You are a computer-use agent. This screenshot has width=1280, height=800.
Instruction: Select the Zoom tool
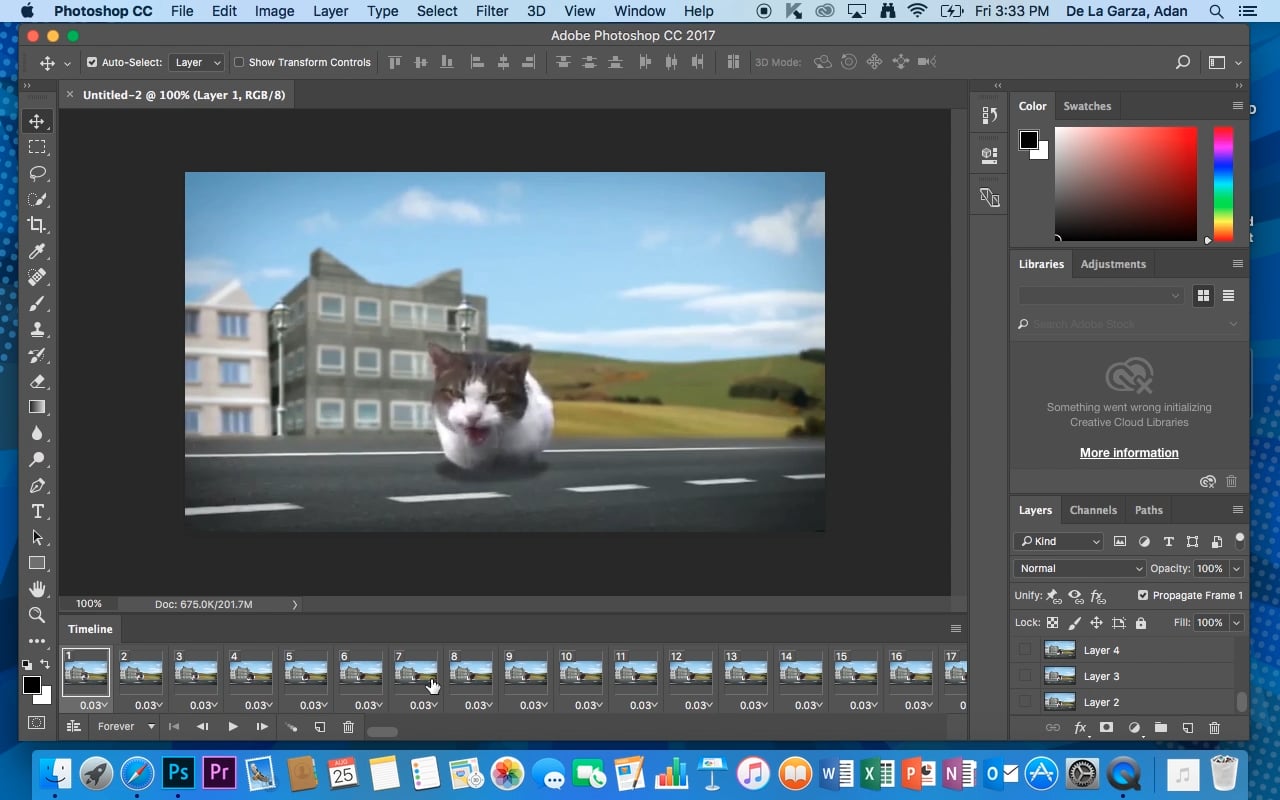point(37,615)
